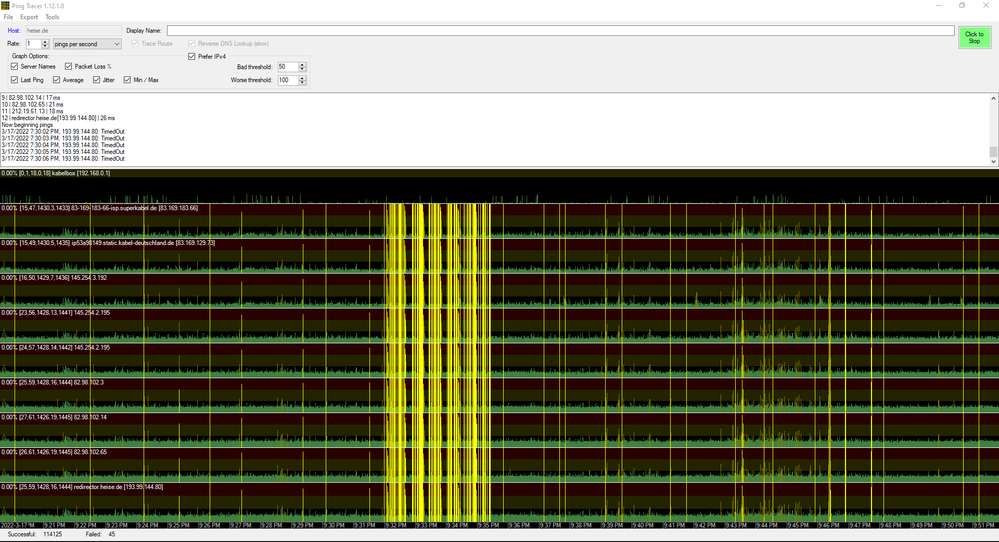Click the 9:51 PM time axis label
The height and width of the screenshot is (542, 999).
[984, 525]
